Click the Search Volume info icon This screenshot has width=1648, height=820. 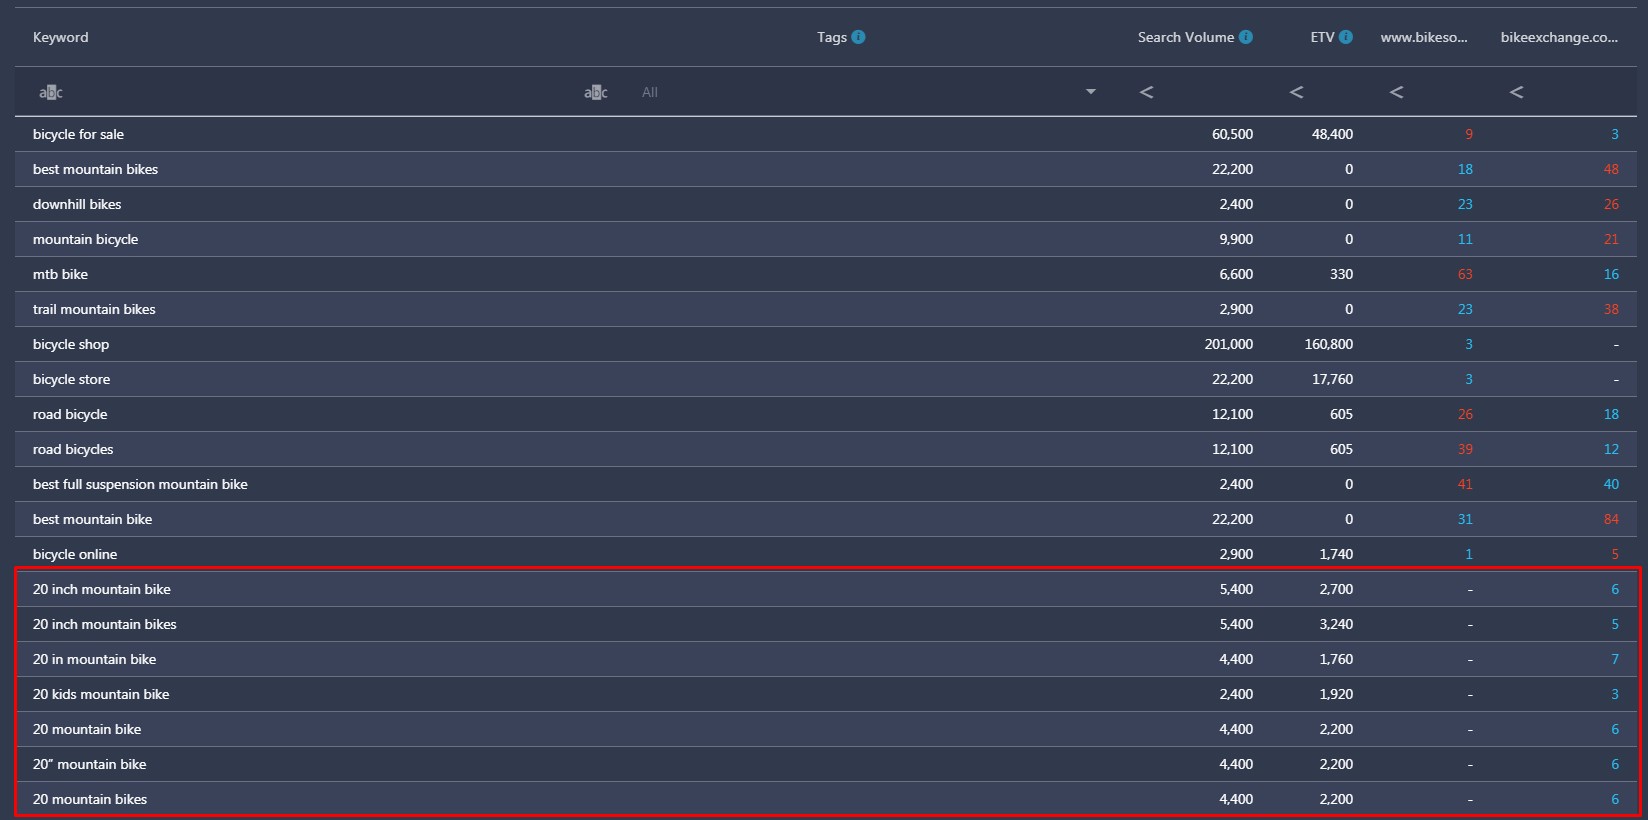coord(1245,37)
